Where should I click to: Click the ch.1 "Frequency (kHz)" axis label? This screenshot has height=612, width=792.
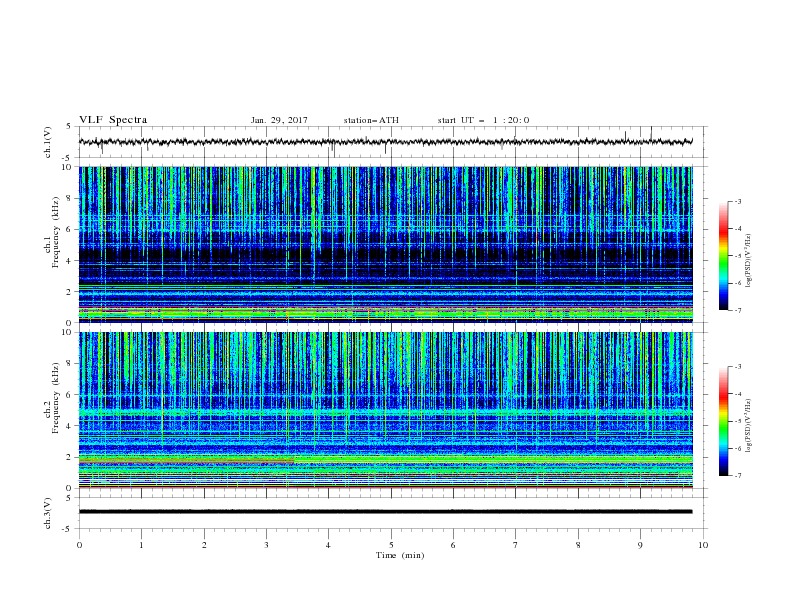click(x=56, y=233)
